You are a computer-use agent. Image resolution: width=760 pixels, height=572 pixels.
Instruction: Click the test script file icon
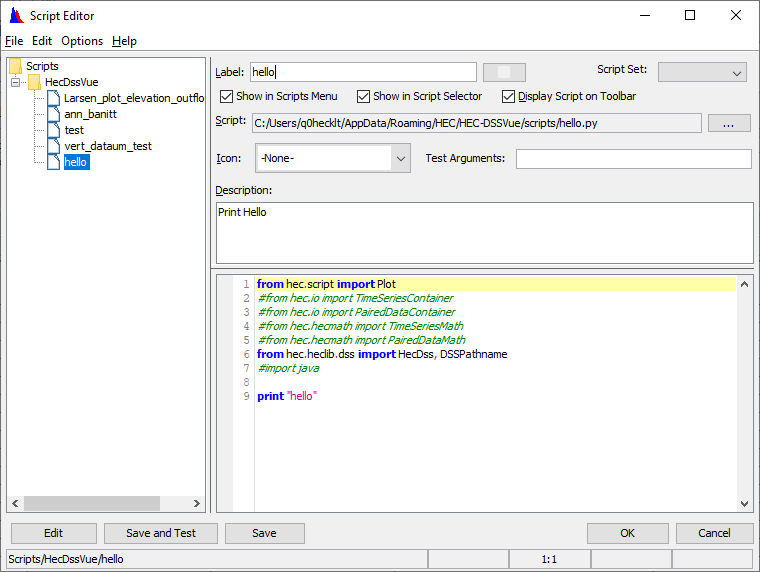click(54, 130)
